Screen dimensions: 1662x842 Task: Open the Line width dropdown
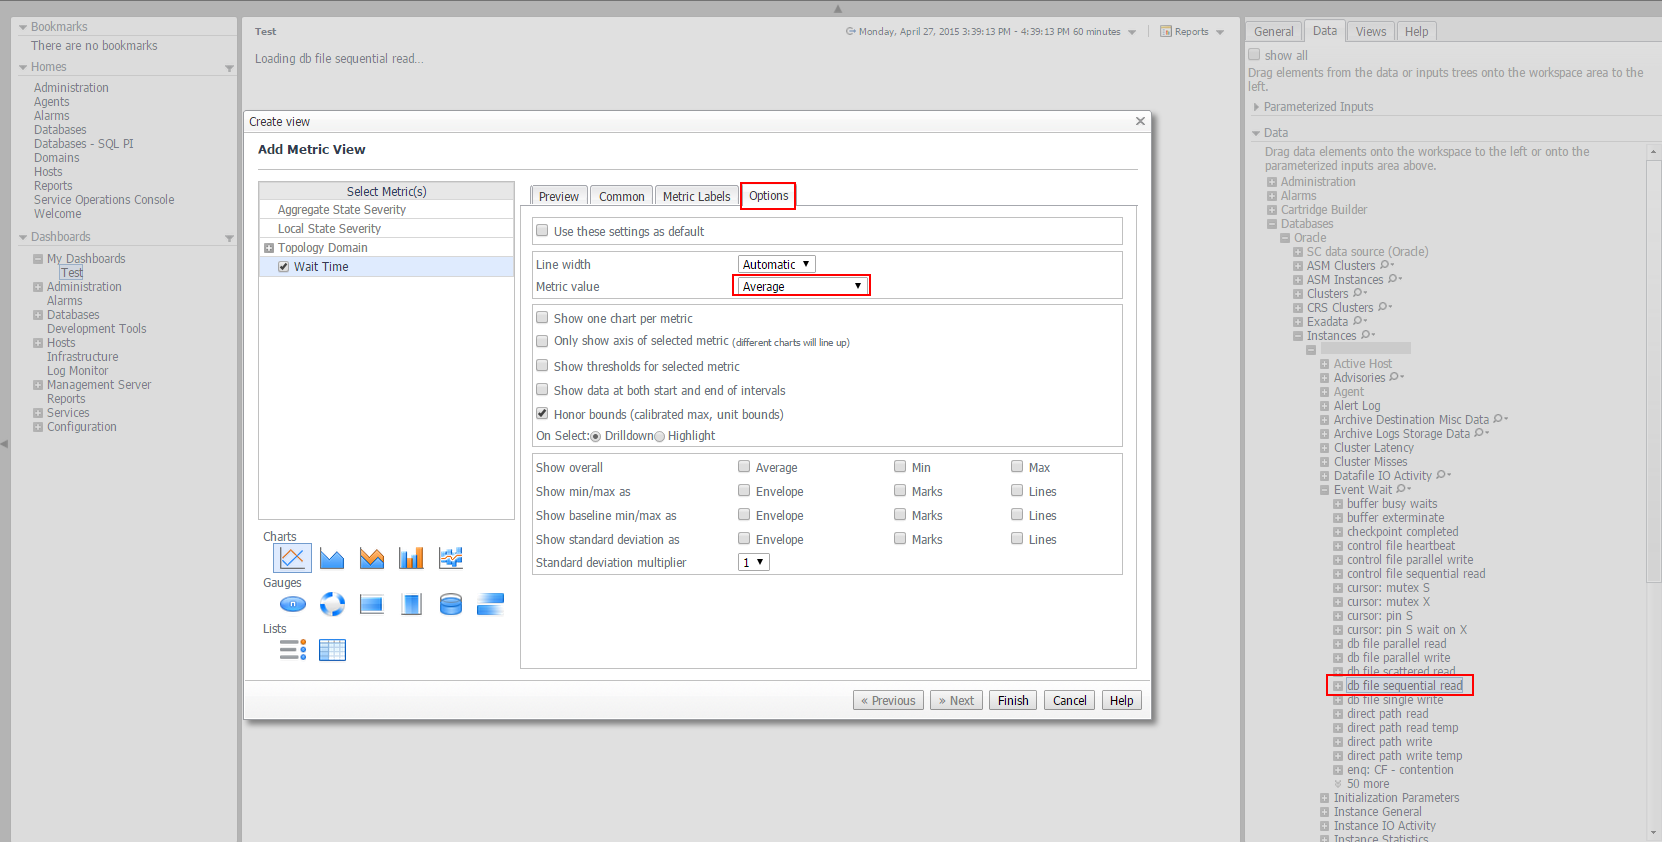(x=776, y=264)
